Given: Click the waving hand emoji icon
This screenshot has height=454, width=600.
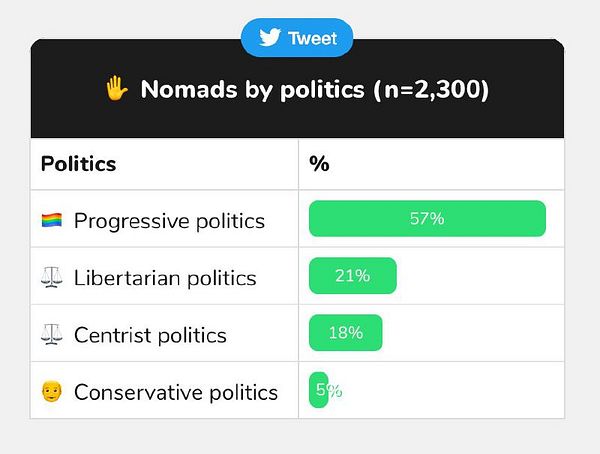Looking at the screenshot, I should pos(117,89).
